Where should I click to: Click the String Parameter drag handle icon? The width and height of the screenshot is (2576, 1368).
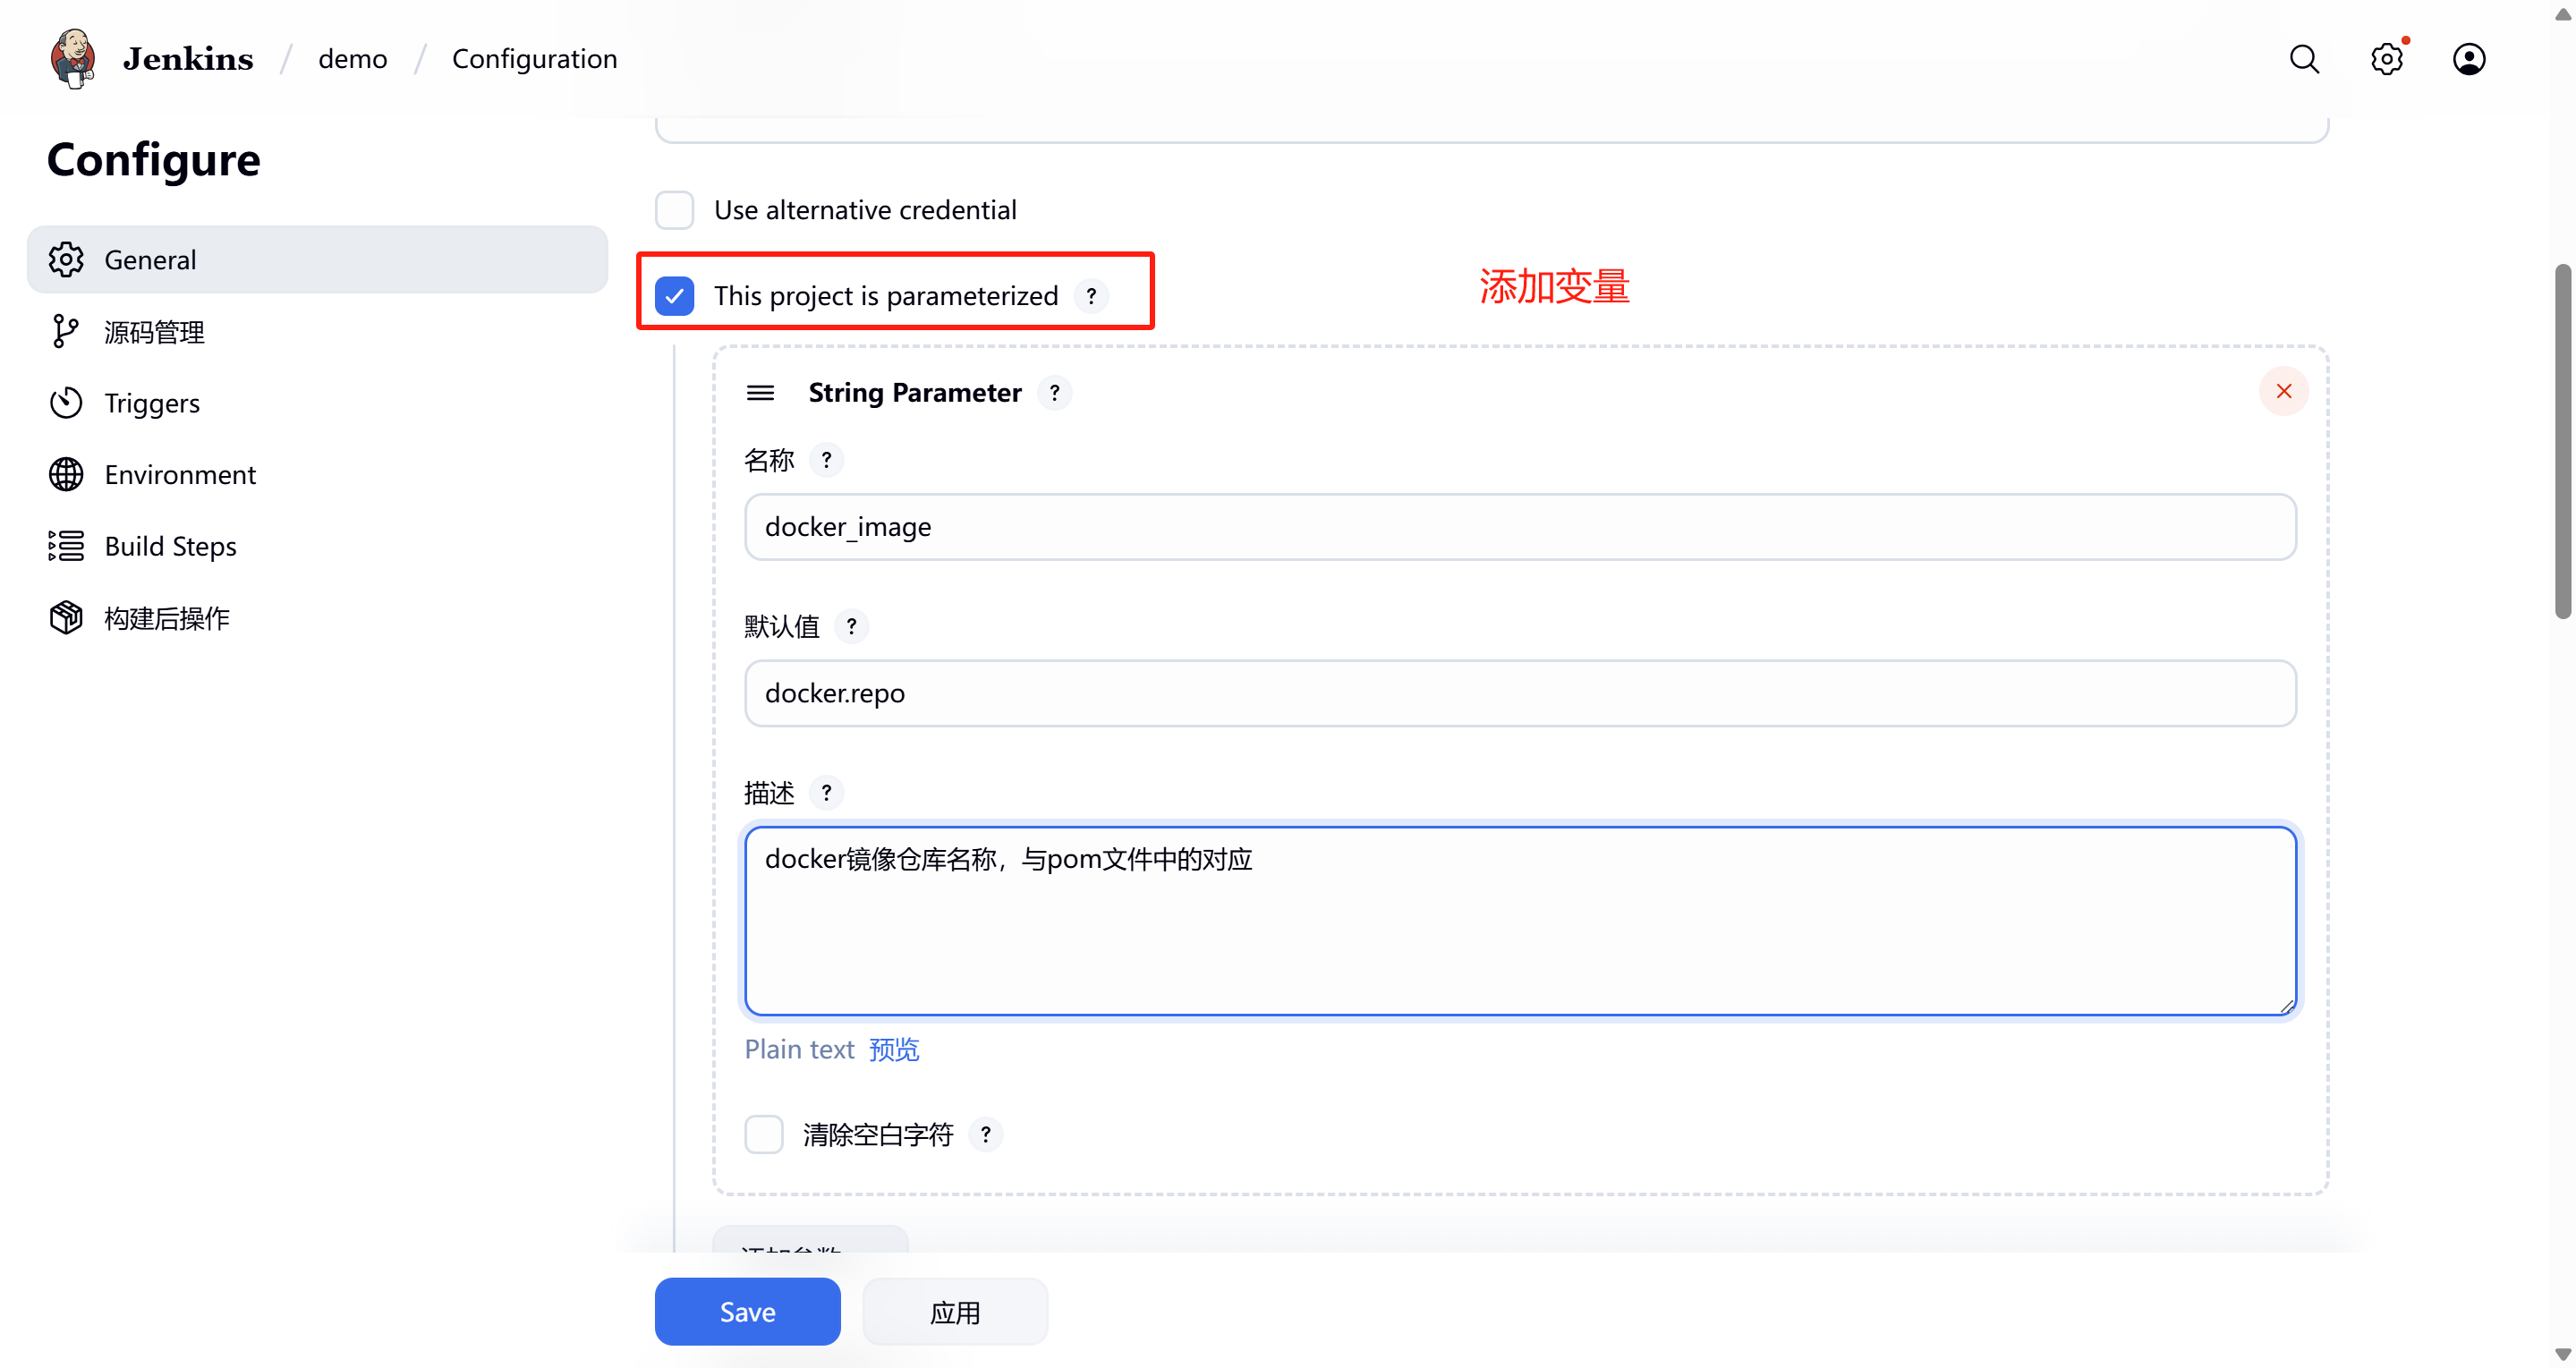tap(760, 393)
